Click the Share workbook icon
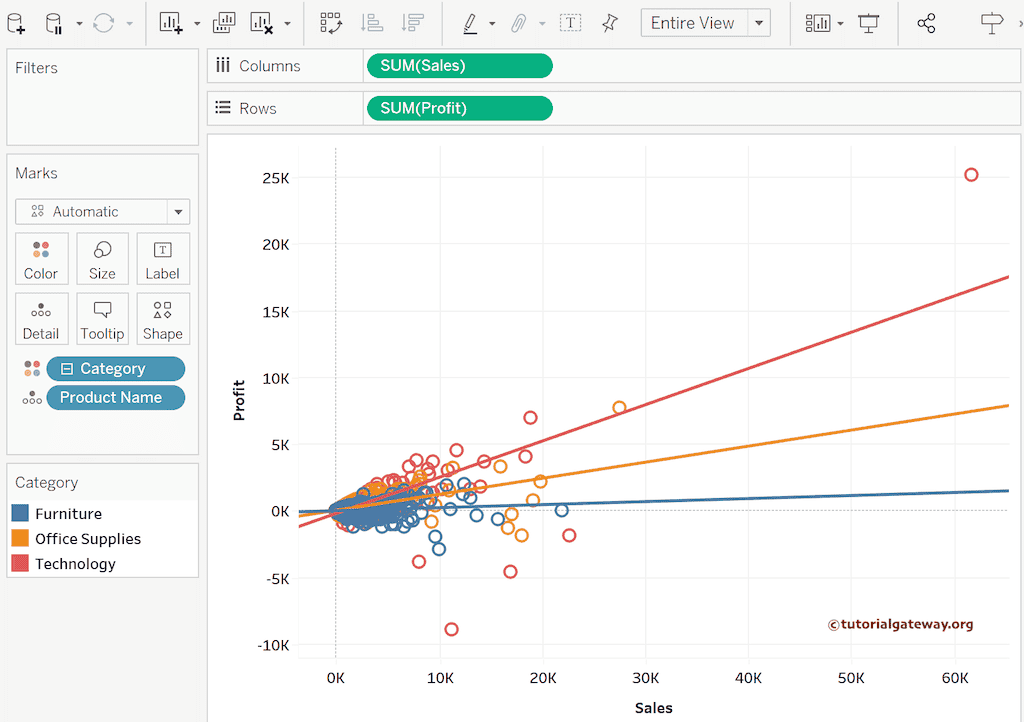The image size is (1024, 722). pyautogui.click(x=926, y=23)
